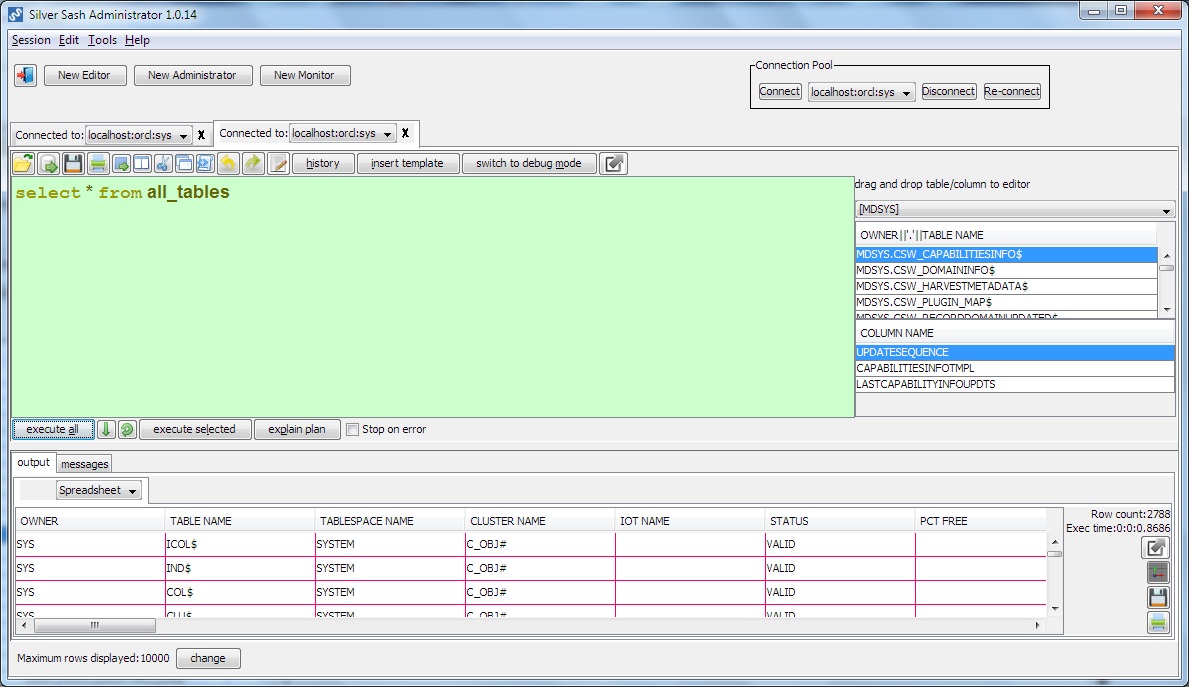Click the STATUS column header
Viewport: 1189px width, 687px height.
coord(839,521)
